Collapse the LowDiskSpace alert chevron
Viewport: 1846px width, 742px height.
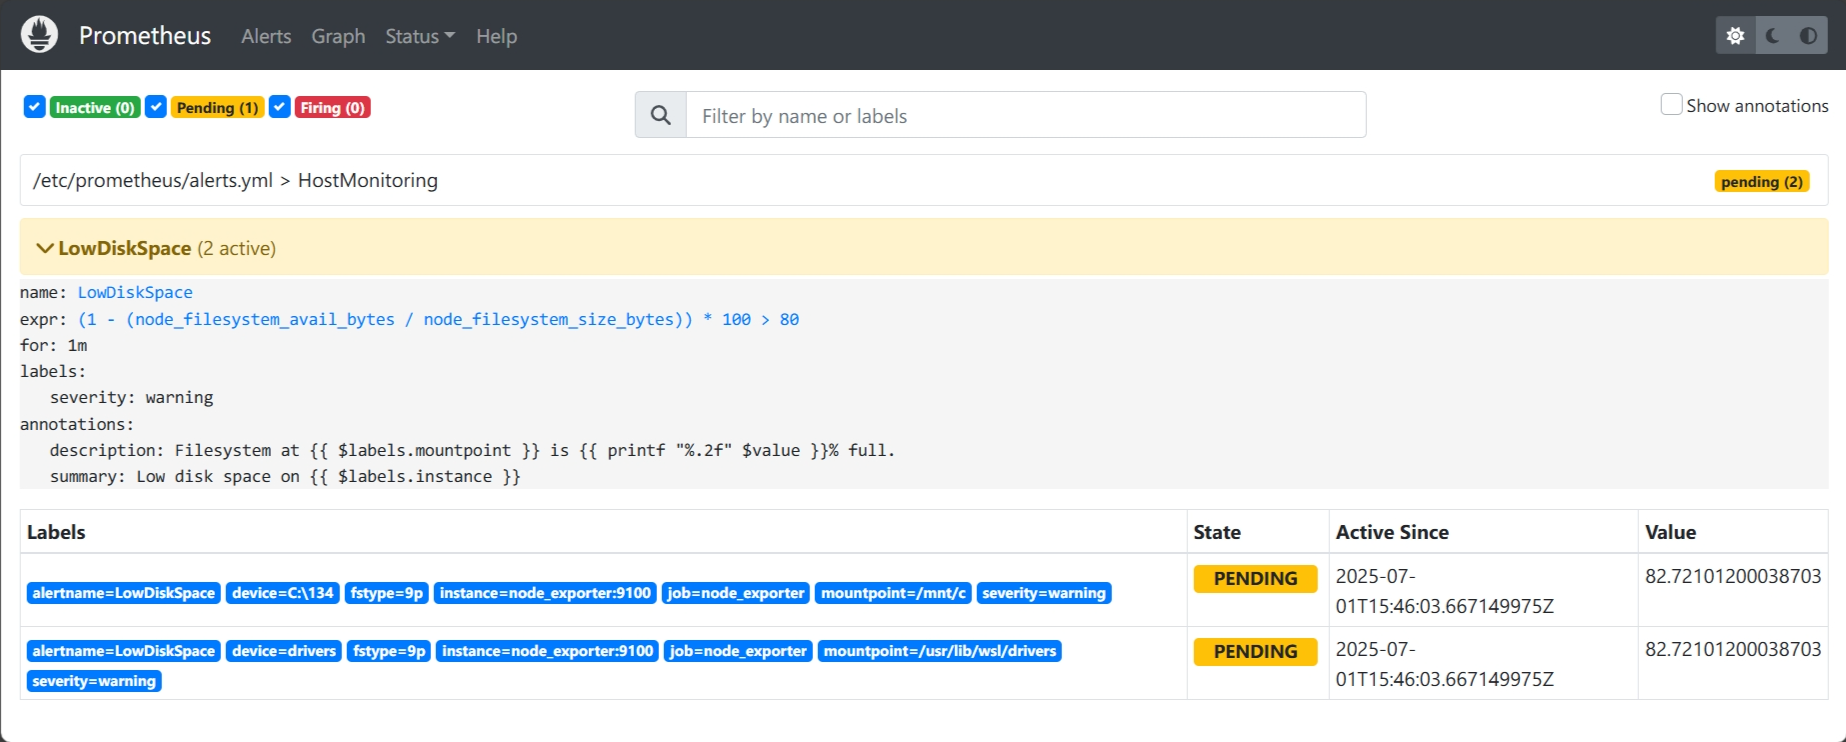[x=45, y=248]
